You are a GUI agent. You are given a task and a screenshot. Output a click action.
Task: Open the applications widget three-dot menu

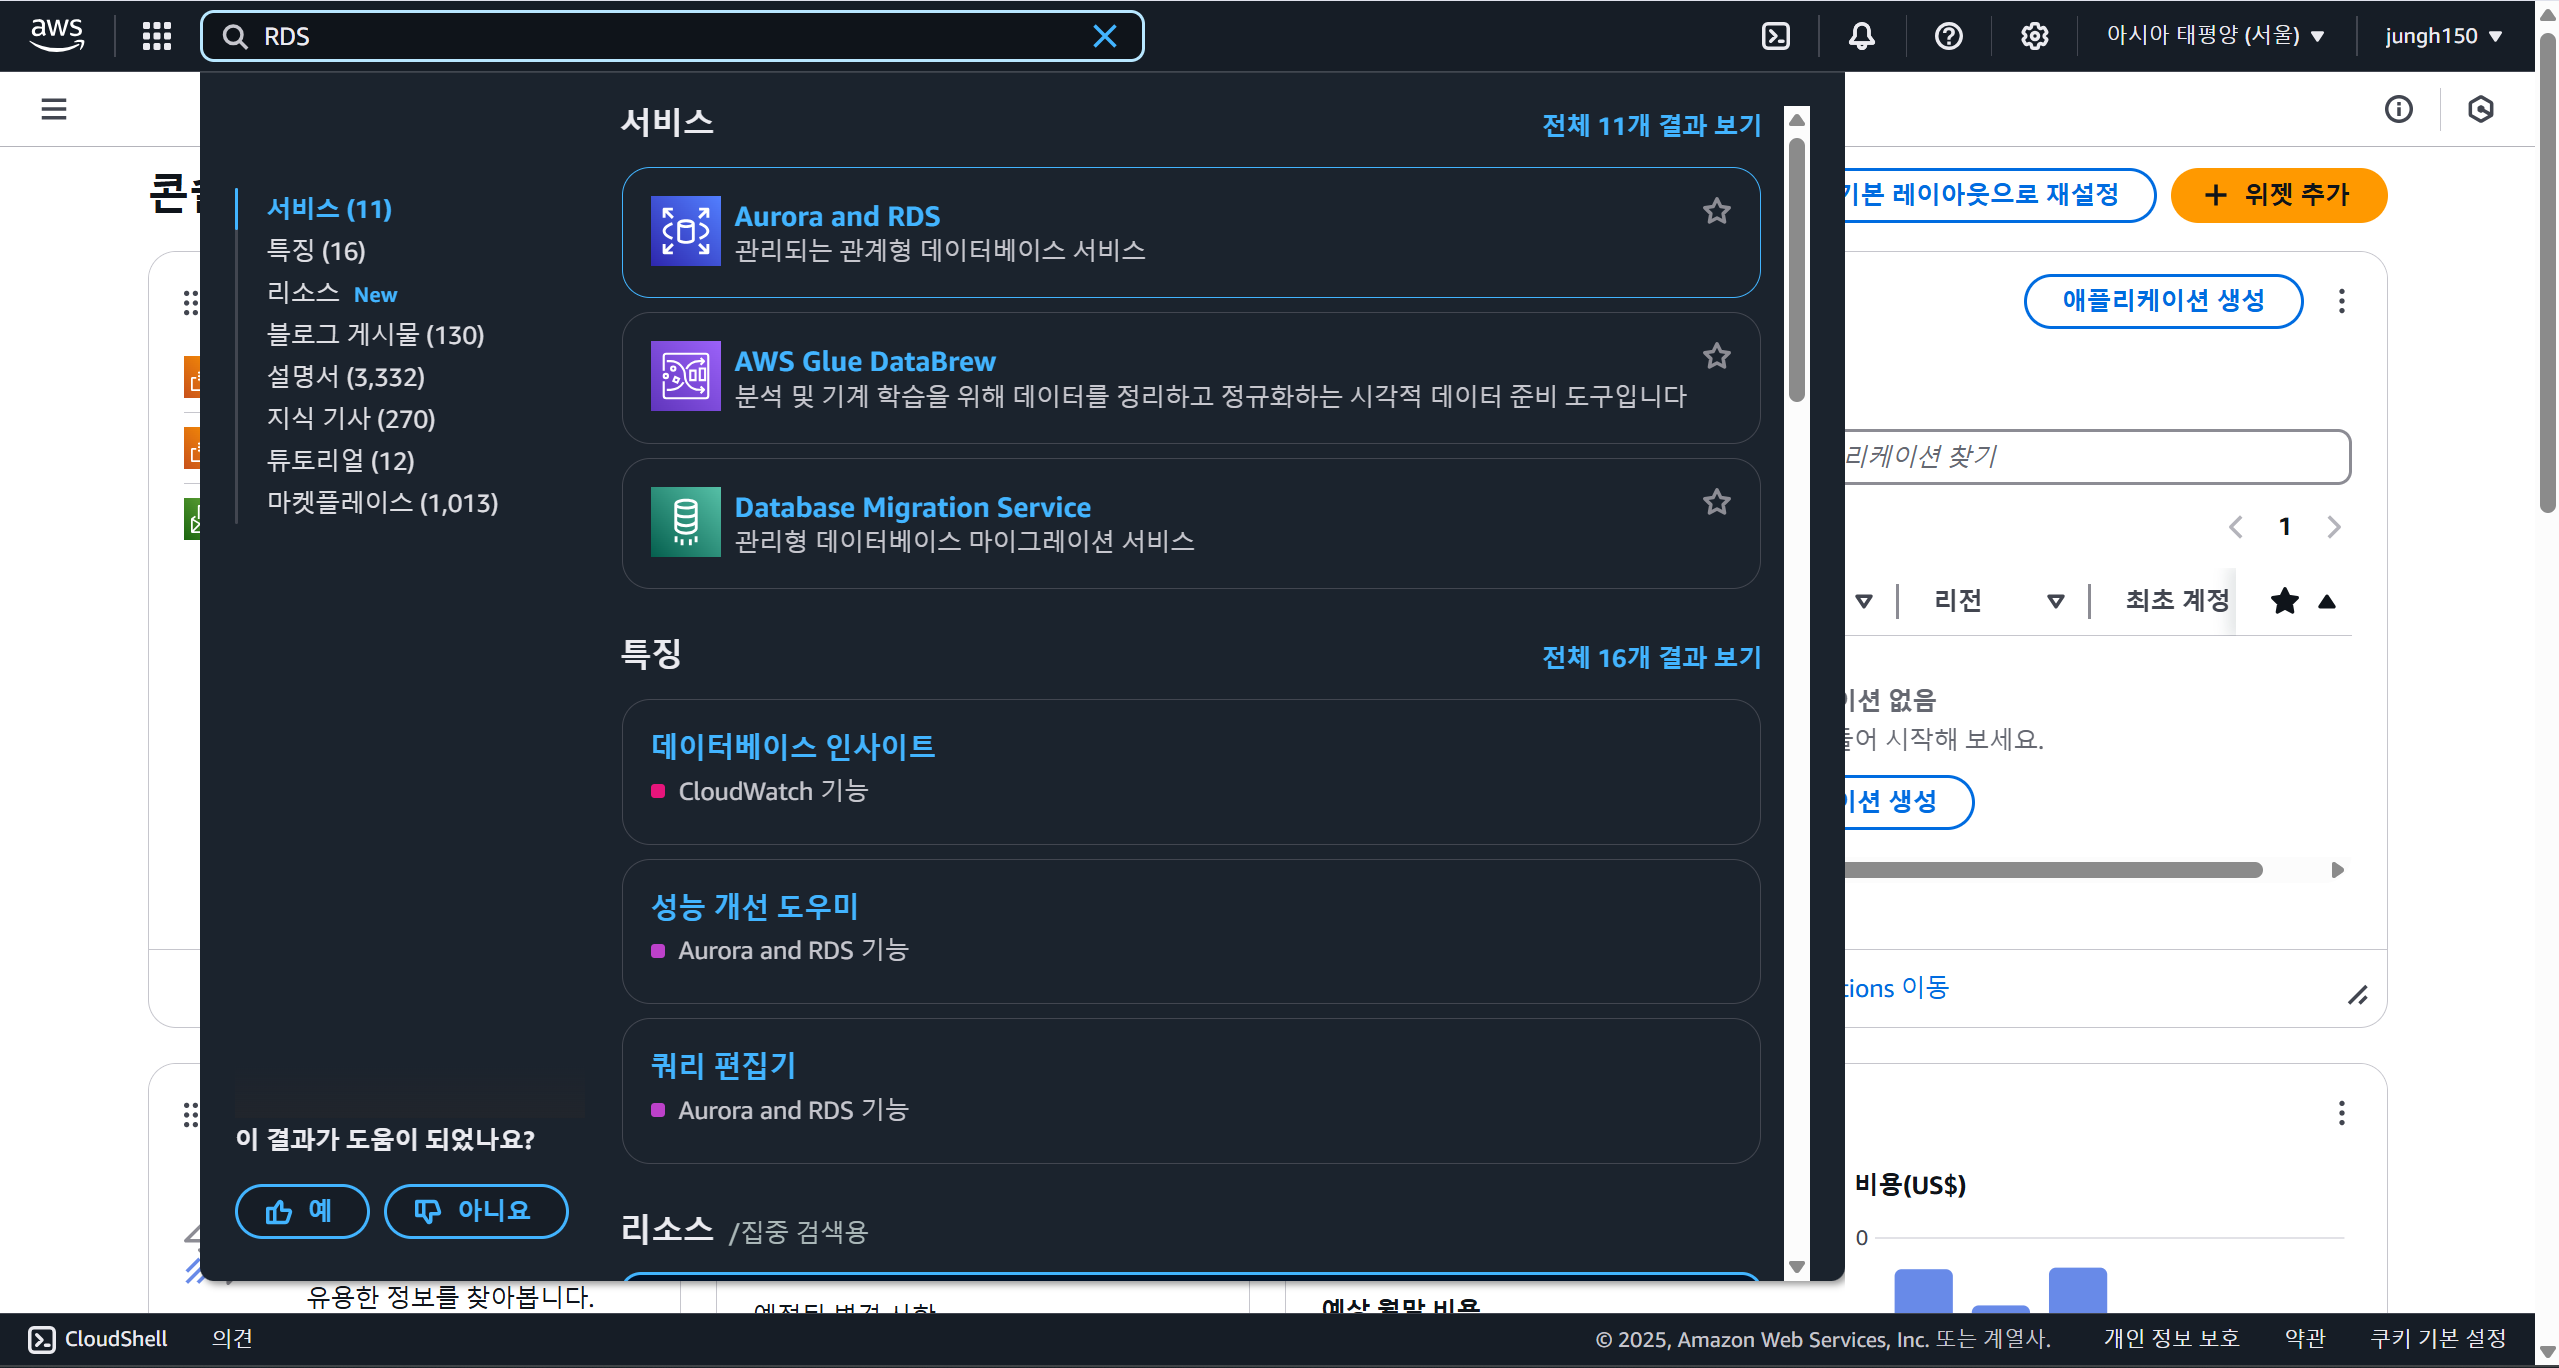coord(2342,301)
